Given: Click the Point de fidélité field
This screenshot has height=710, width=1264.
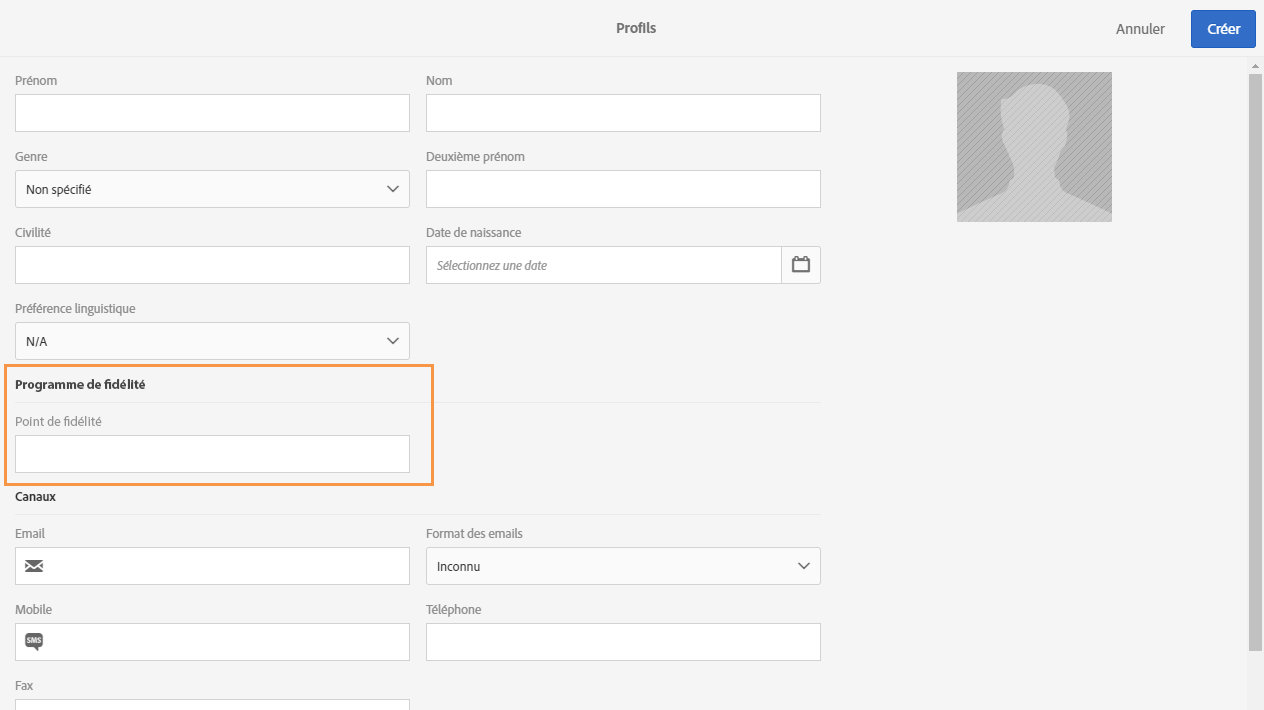Looking at the screenshot, I should (212, 454).
